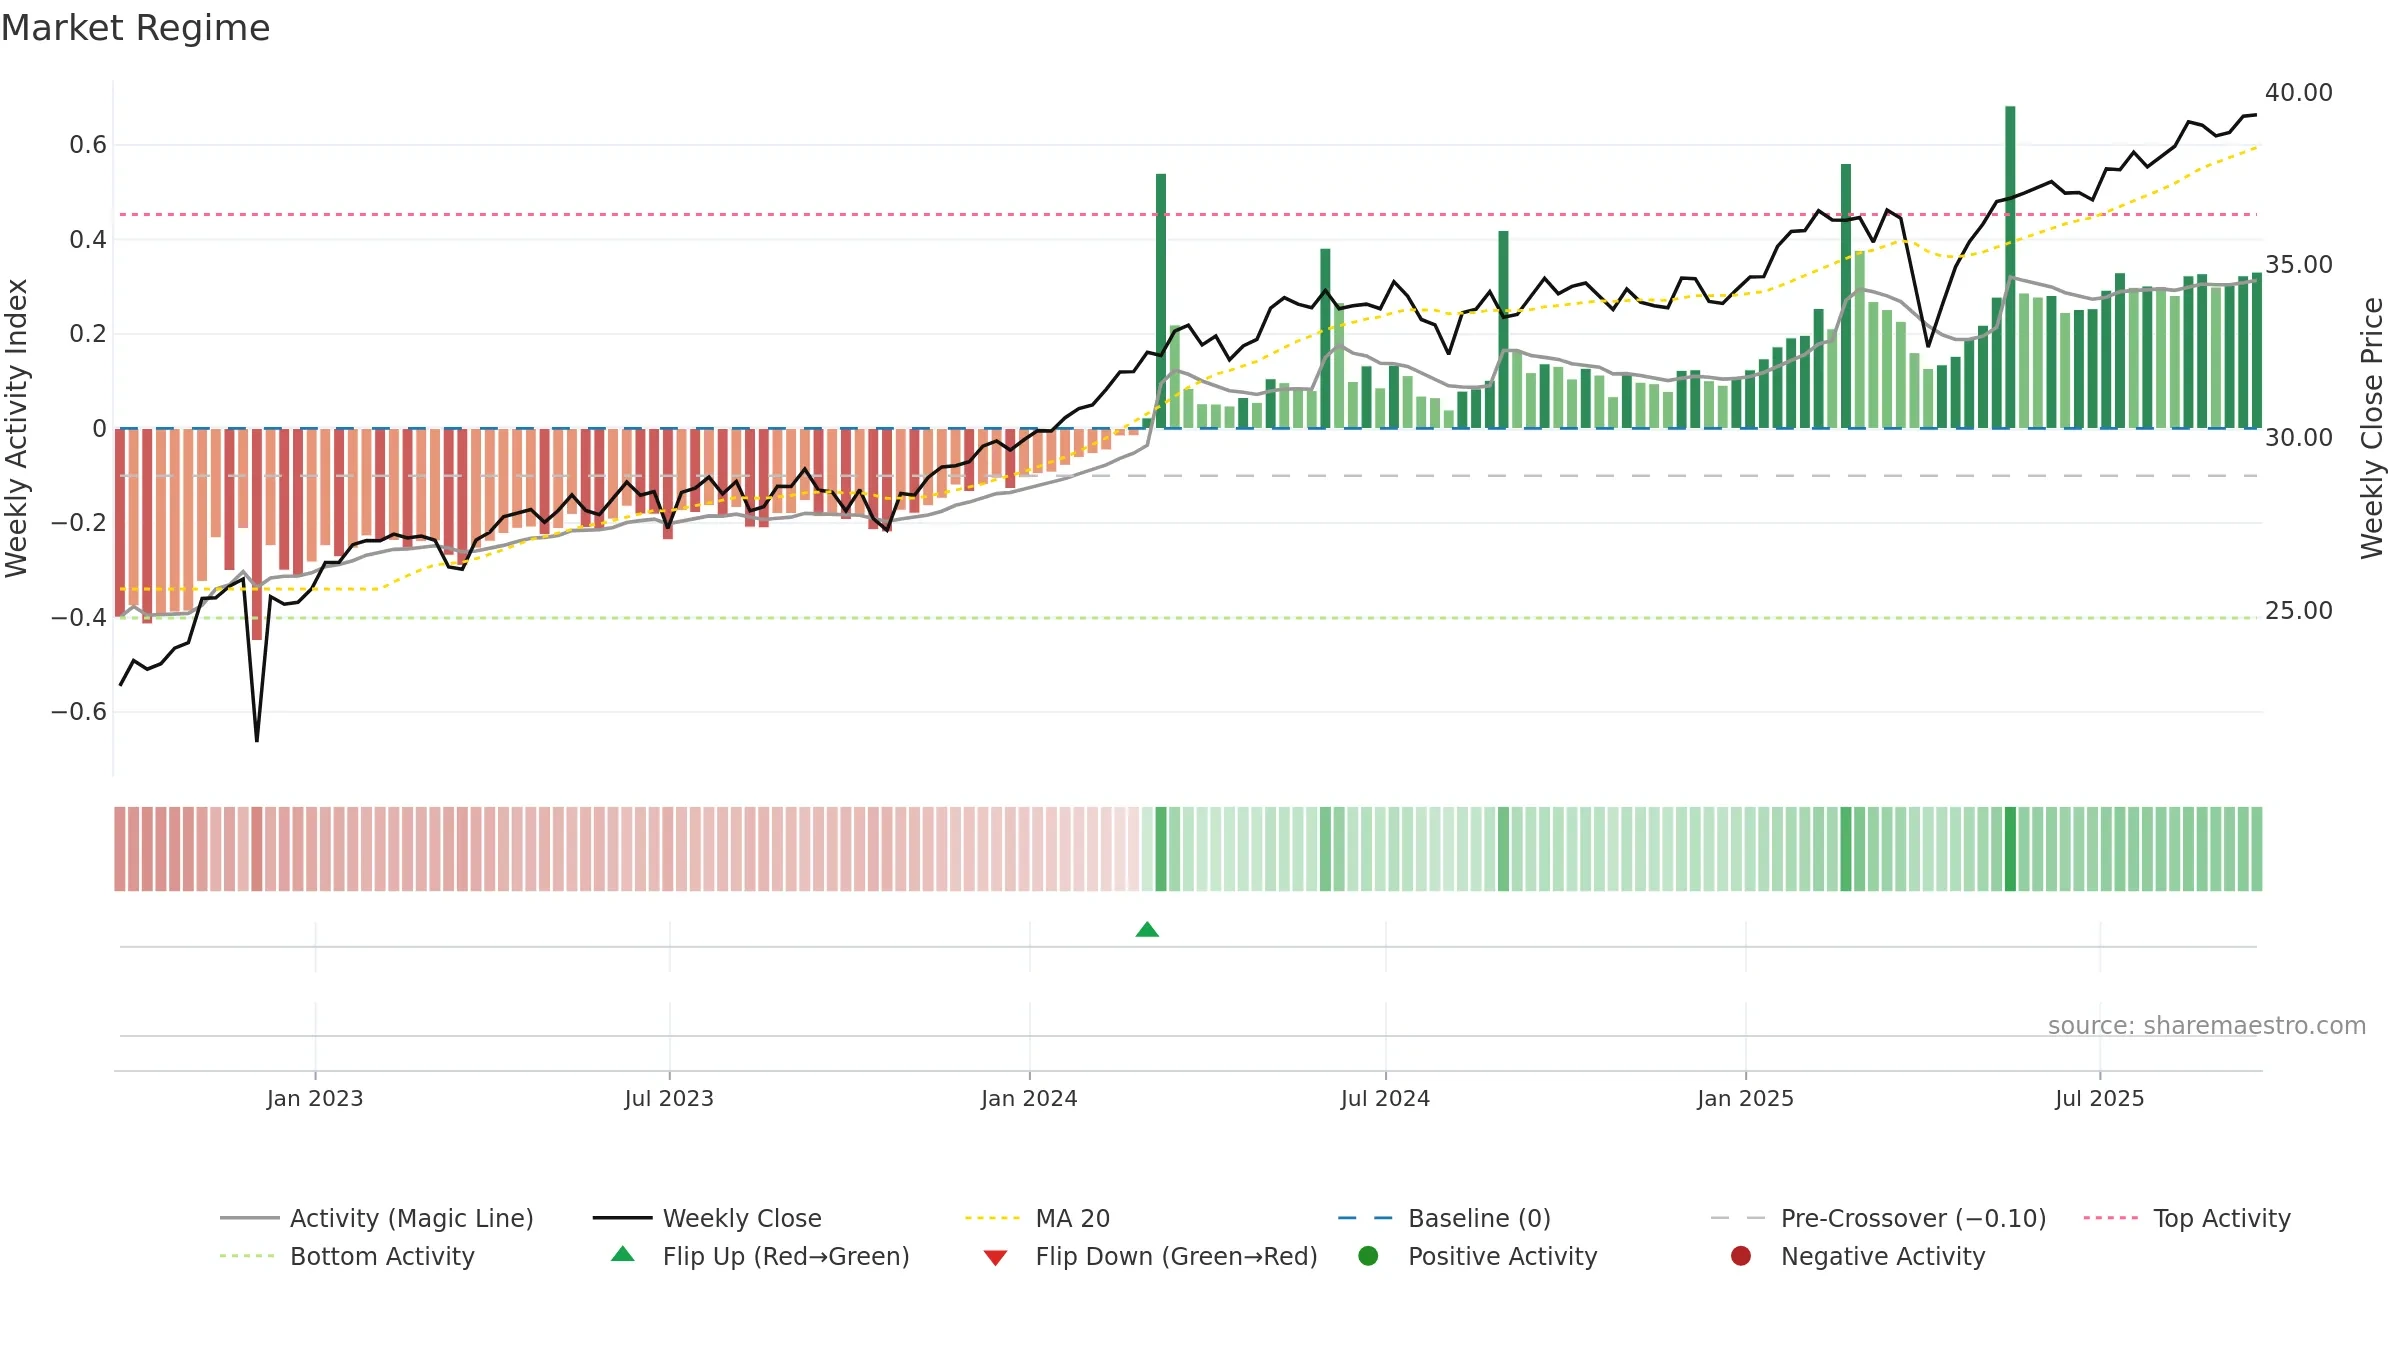Image resolution: width=2400 pixels, height=1350 pixels.
Task: Click the Jan 2025 axis tick label
Action: (1745, 1098)
